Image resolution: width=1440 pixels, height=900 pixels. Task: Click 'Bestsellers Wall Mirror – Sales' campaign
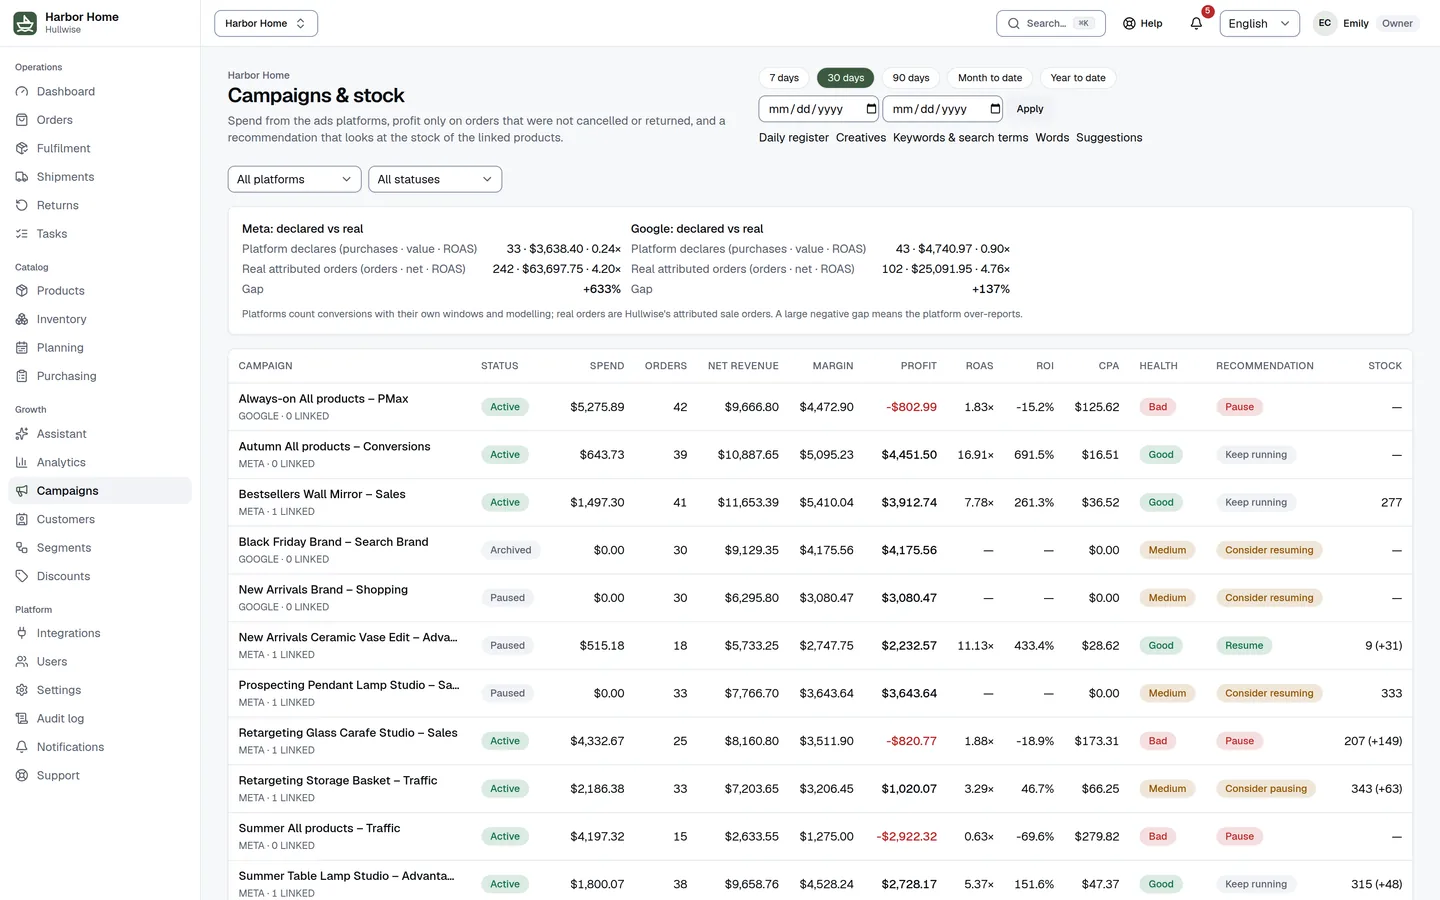(322, 495)
